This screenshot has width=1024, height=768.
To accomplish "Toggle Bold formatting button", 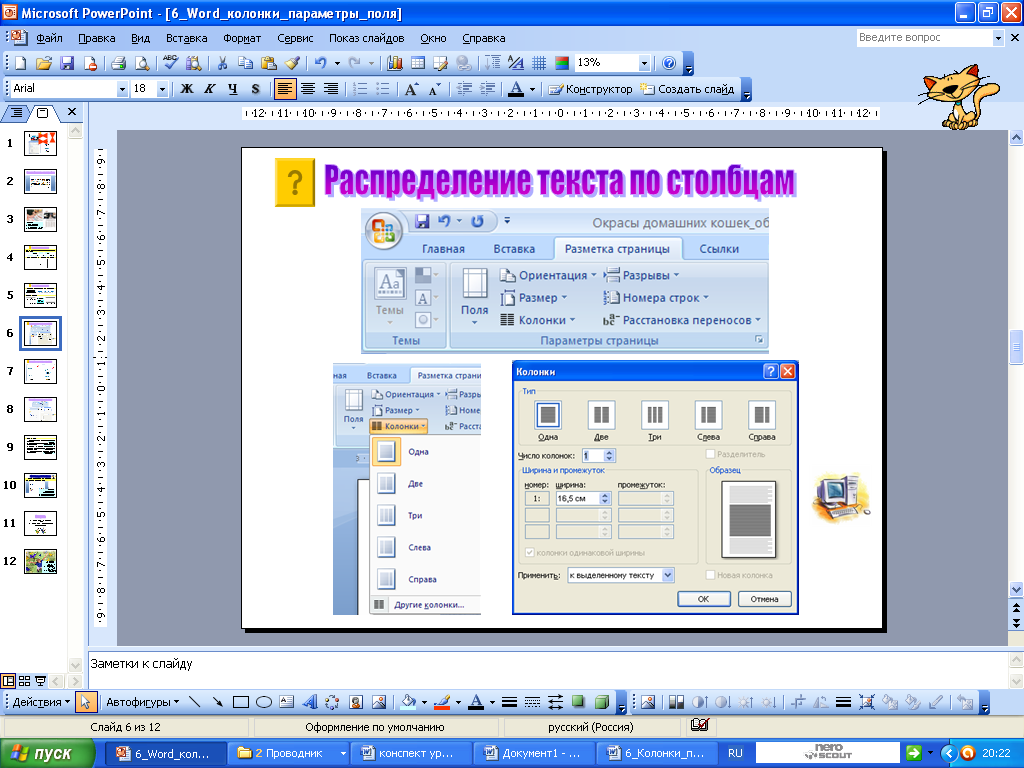I will 187,89.
